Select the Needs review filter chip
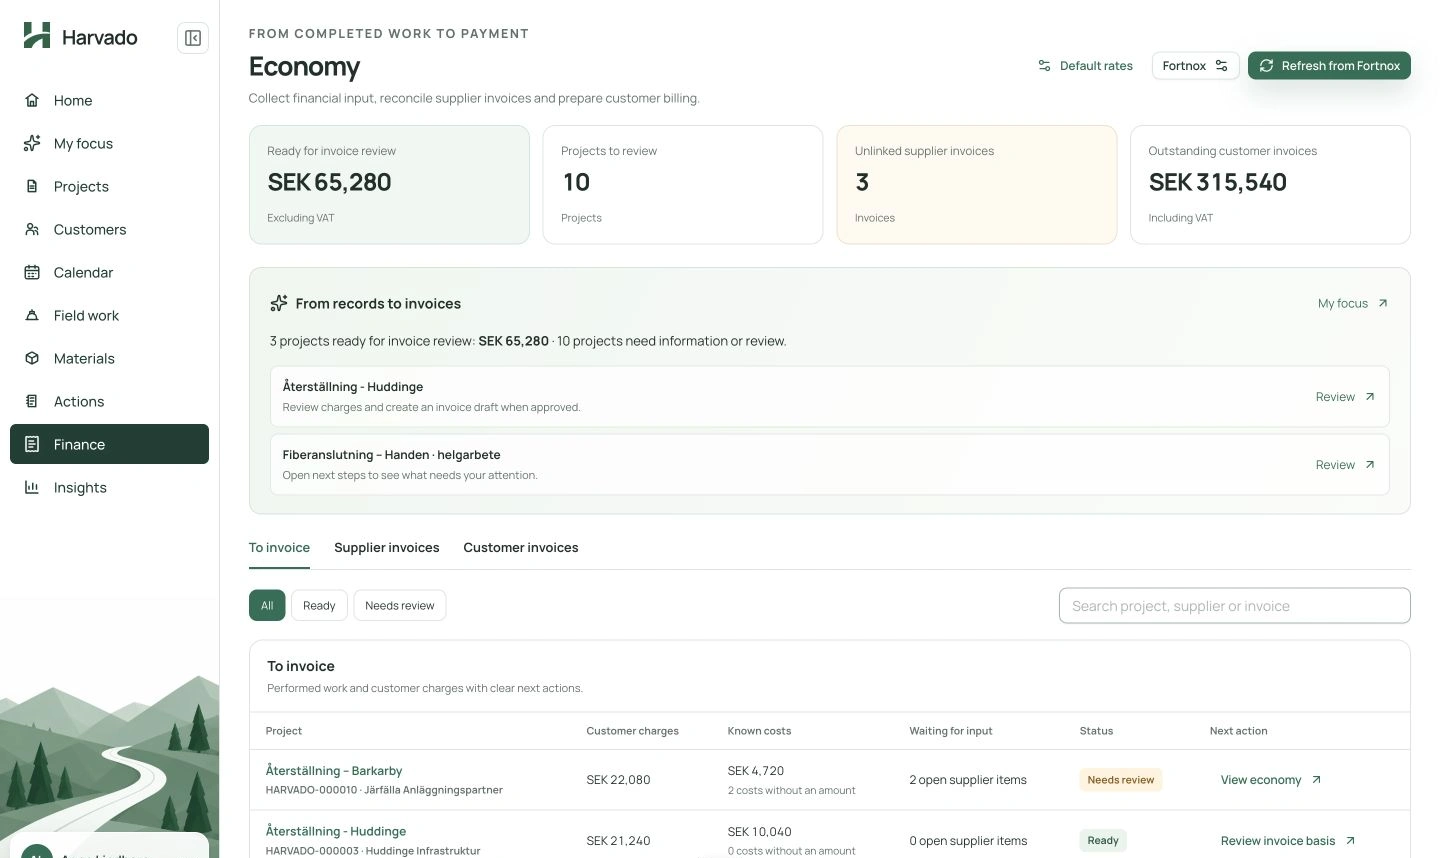 click(x=400, y=605)
